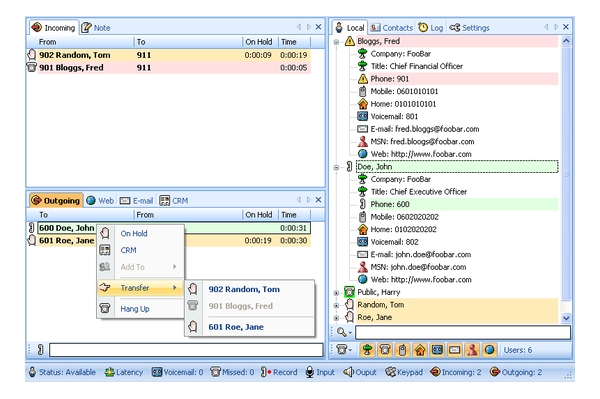Collapse the Doe, John contact node
The height and width of the screenshot is (399, 600).
(x=336, y=167)
